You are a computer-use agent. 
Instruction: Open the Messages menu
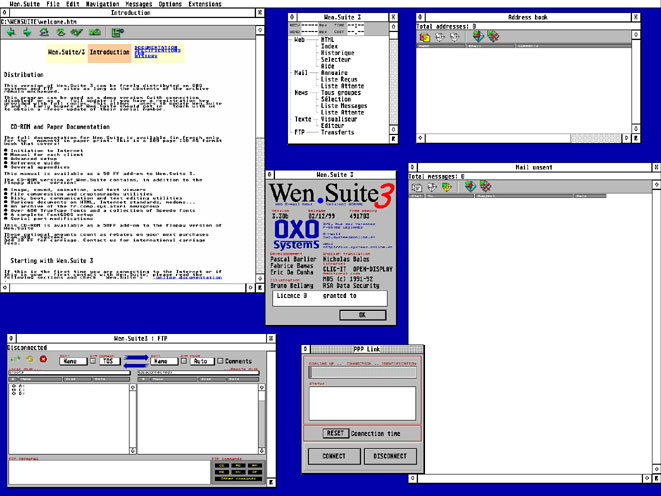click(x=139, y=4)
